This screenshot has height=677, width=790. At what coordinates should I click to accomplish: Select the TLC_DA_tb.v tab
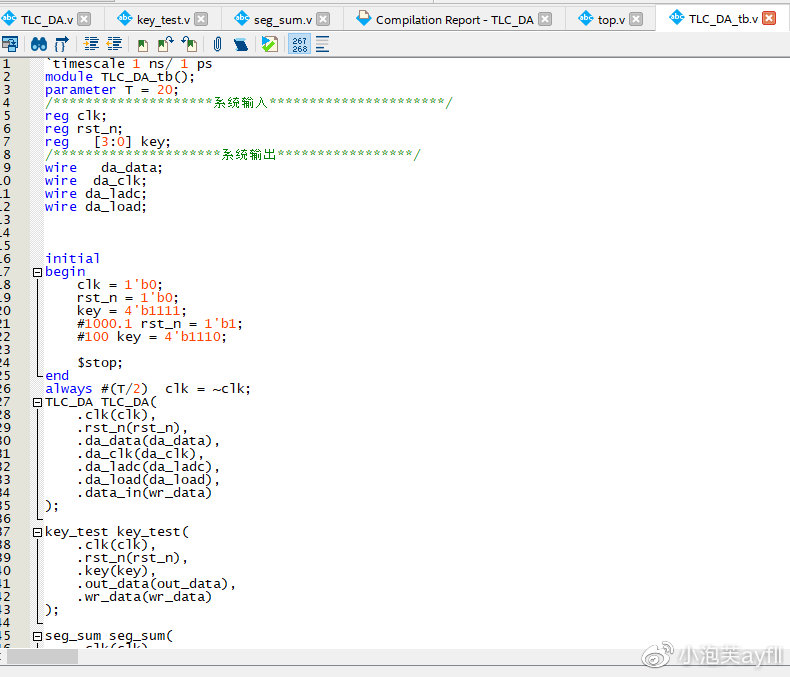coord(723,19)
